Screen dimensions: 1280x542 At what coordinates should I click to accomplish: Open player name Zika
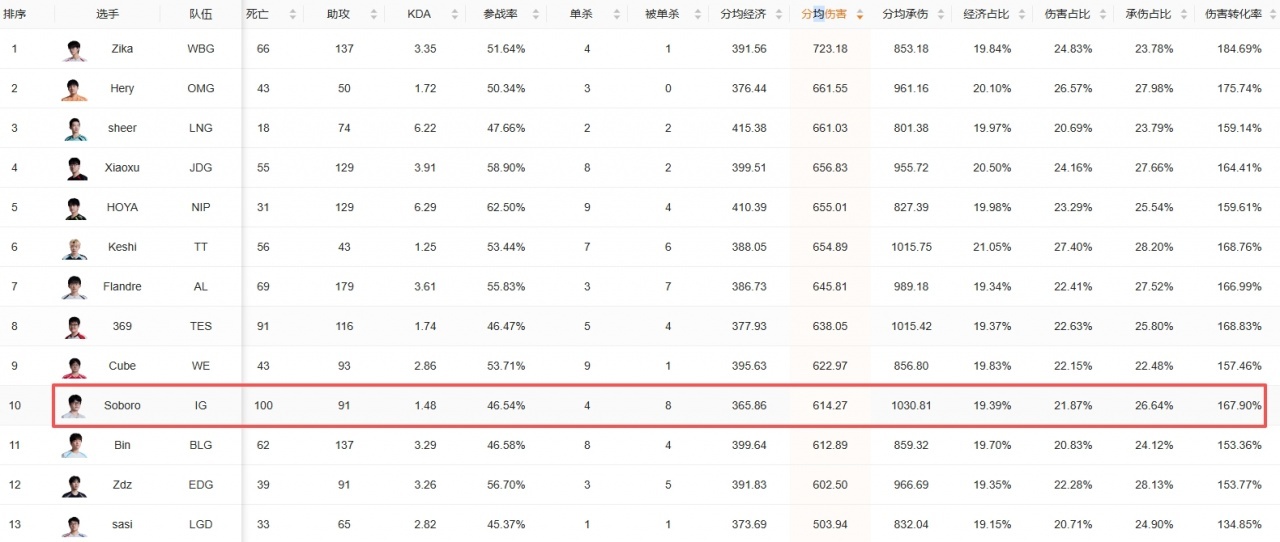point(122,49)
